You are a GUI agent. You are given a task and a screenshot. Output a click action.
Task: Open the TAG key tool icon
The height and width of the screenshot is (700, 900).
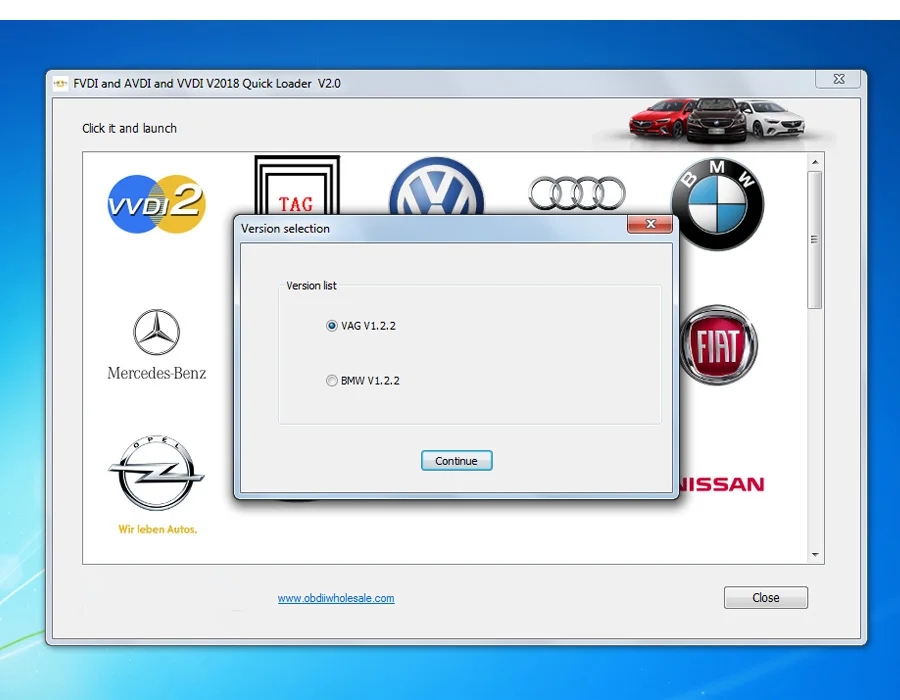click(x=297, y=185)
